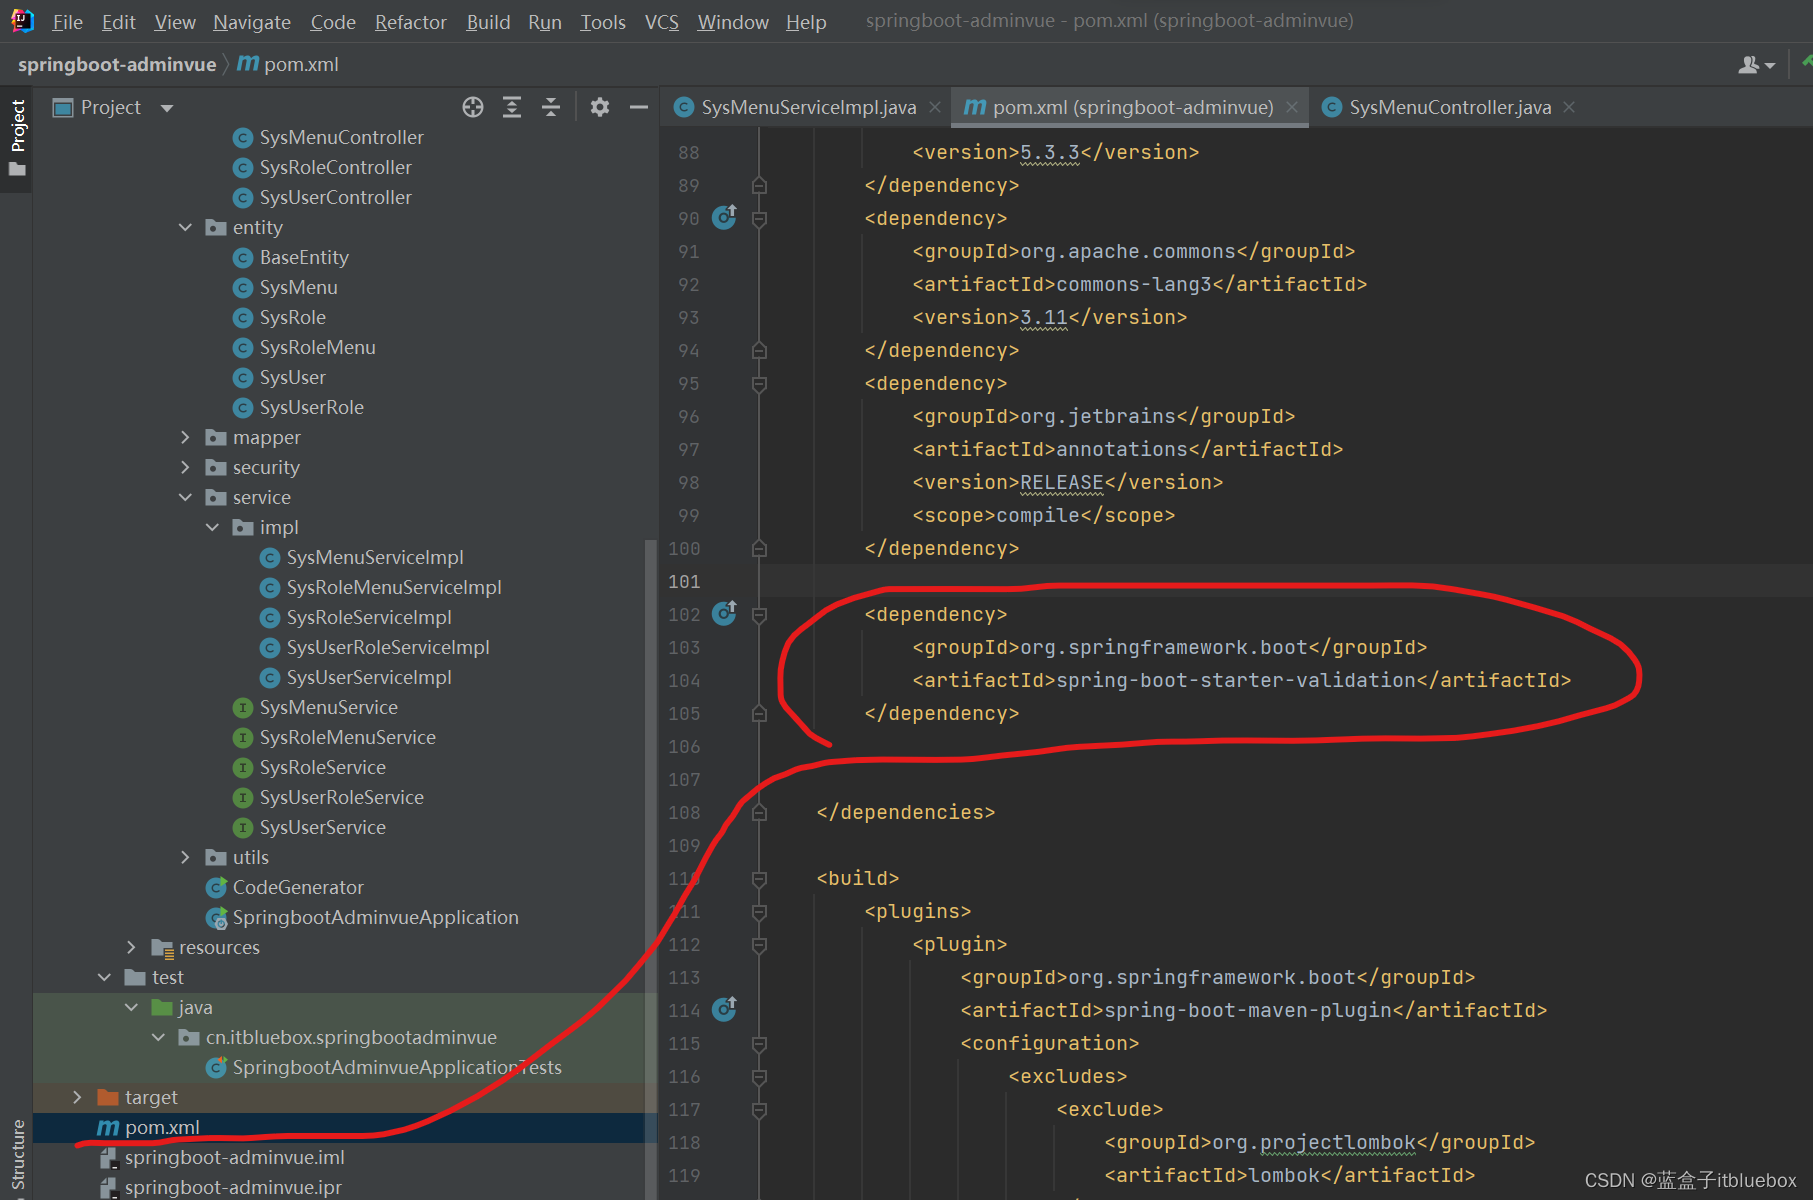1813x1200 pixels.
Task: Close the SysMenuController.java tab
Action: (1569, 107)
